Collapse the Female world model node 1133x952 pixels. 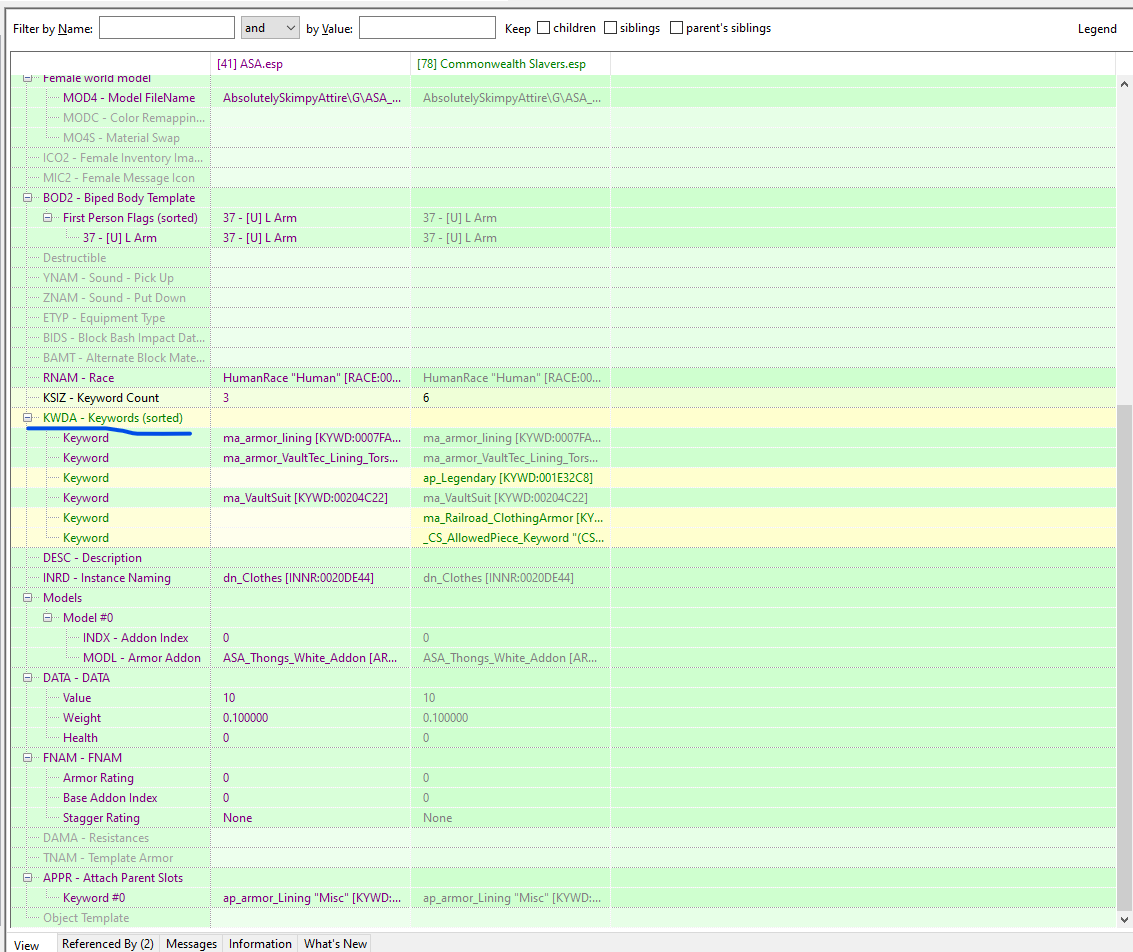[x=27, y=78]
